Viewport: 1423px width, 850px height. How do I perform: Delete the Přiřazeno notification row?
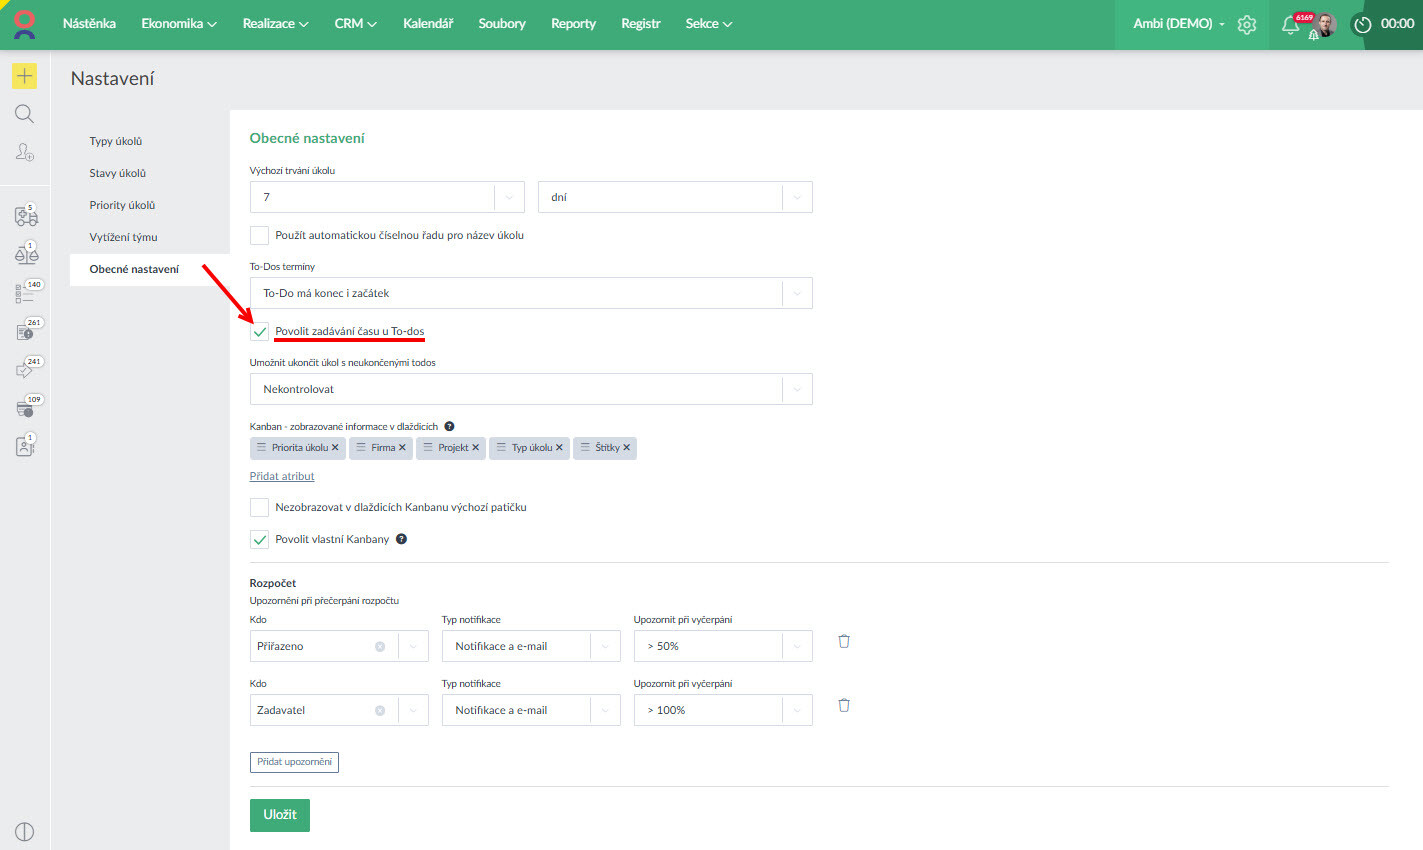(x=844, y=642)
